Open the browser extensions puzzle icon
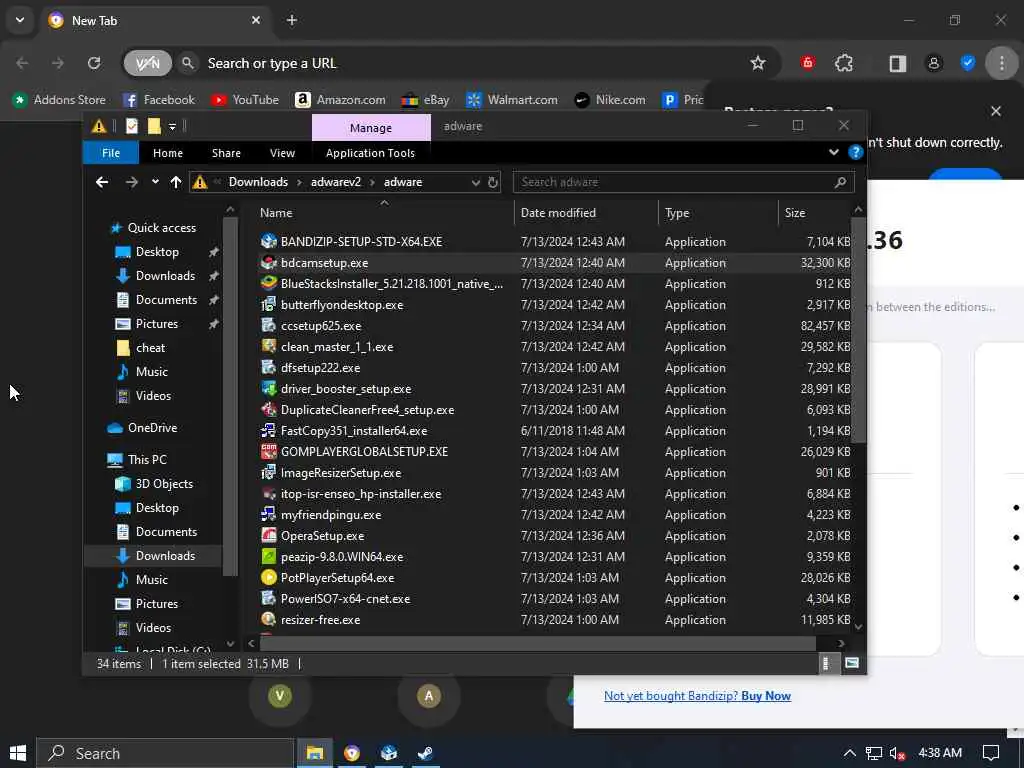 pos(844,63)
